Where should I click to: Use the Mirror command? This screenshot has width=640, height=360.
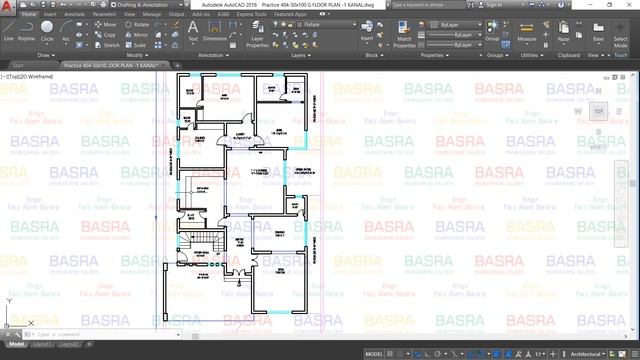tap(137, 35)
